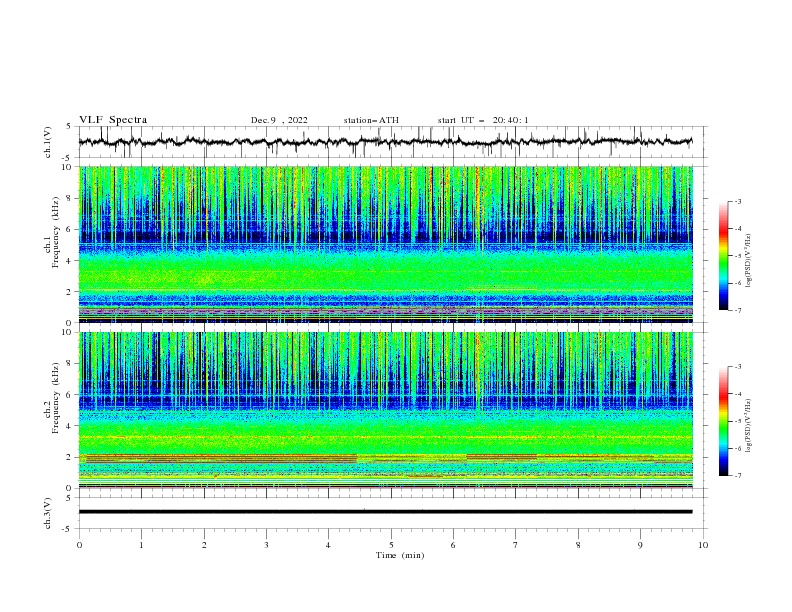Click the ch.2 spectrogram color scale bar
The height and width of the screenshot is (612, 792).
coord(723,421)
